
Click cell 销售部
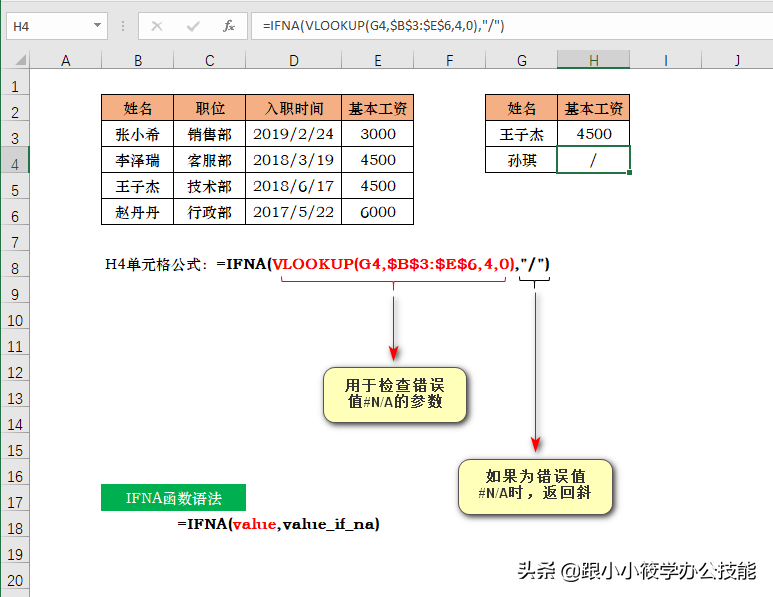click(210, 134)
